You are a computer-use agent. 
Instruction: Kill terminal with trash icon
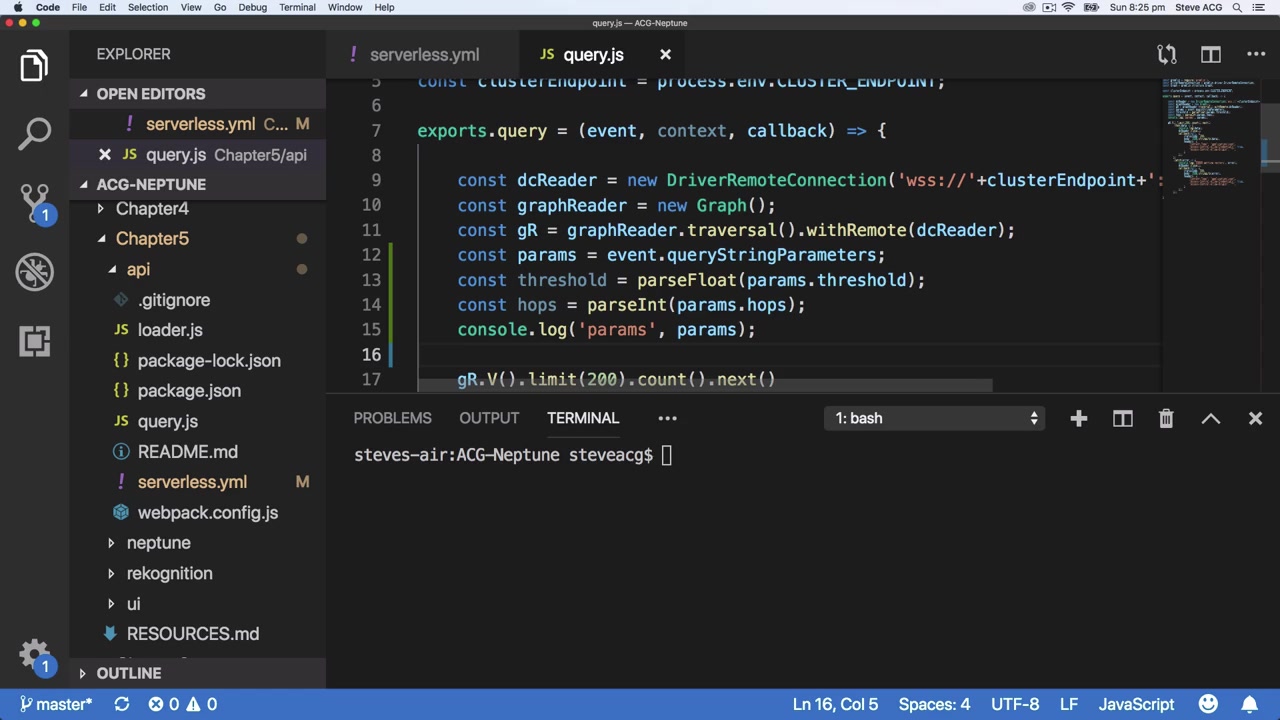1166,419
